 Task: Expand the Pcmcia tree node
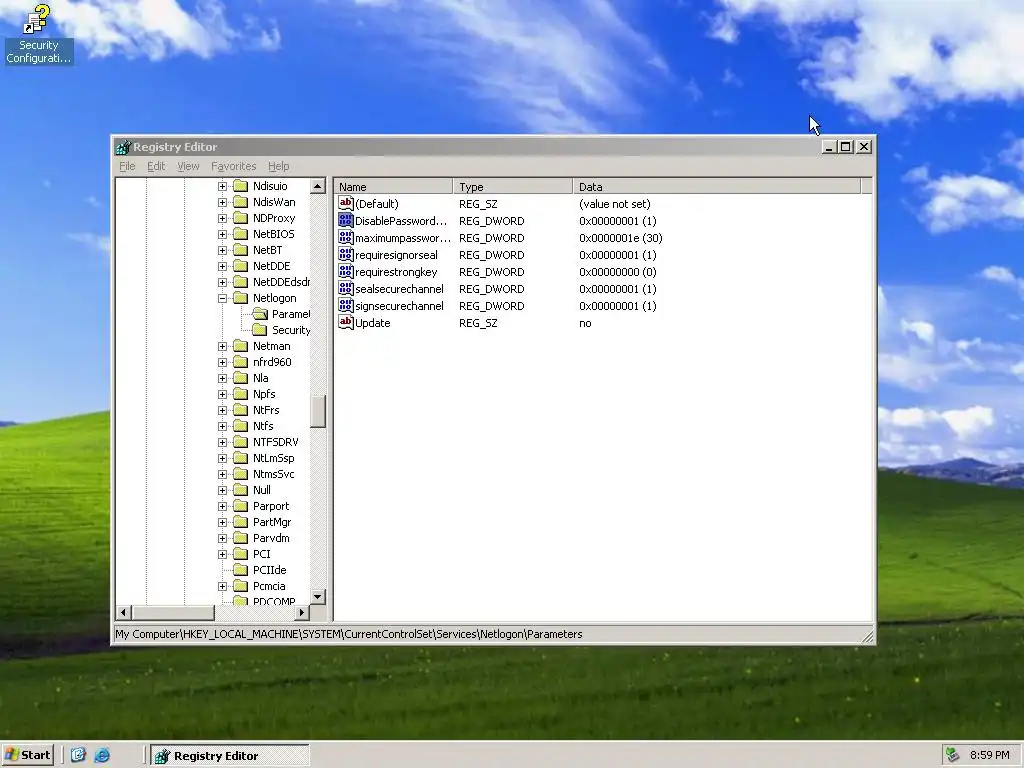pos(222,586)
